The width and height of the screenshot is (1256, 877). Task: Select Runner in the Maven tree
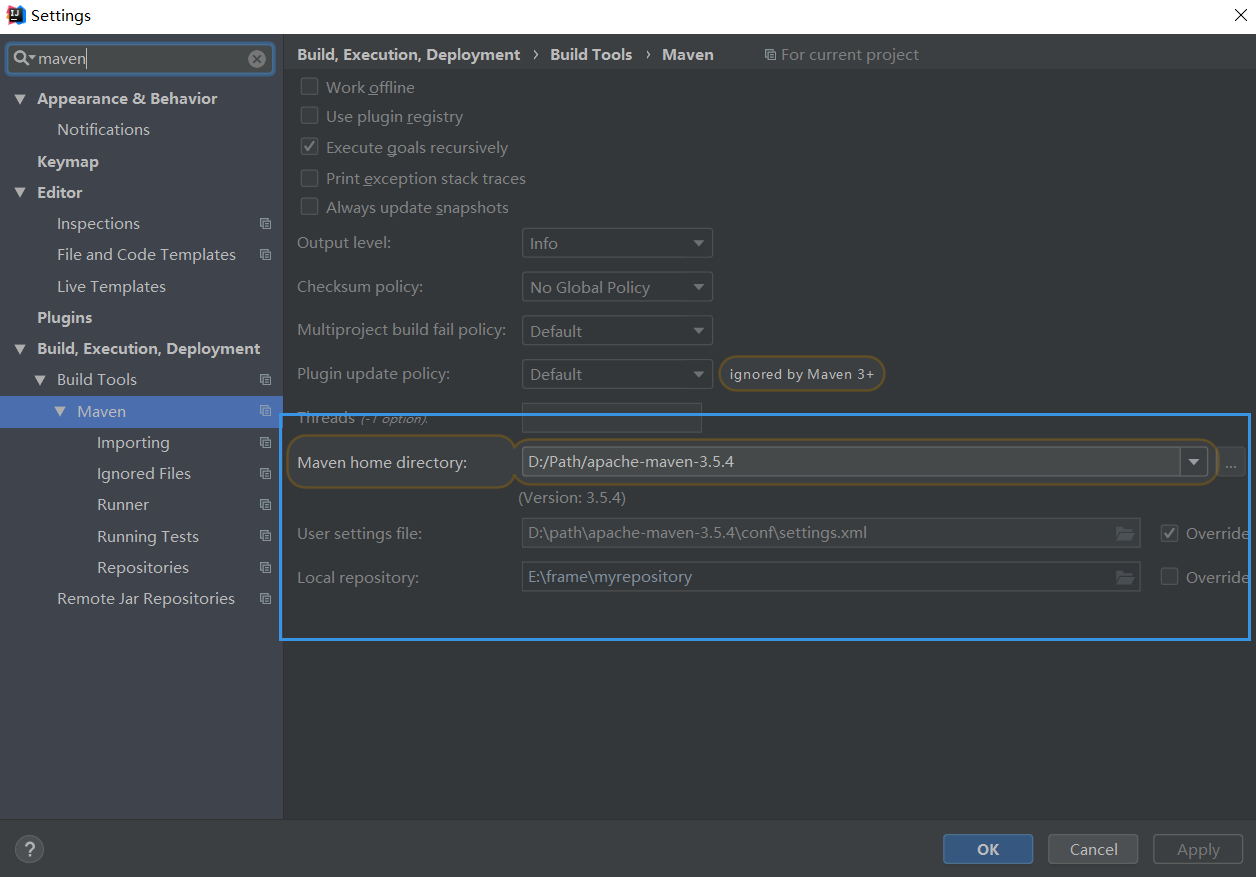pos(122,504)
